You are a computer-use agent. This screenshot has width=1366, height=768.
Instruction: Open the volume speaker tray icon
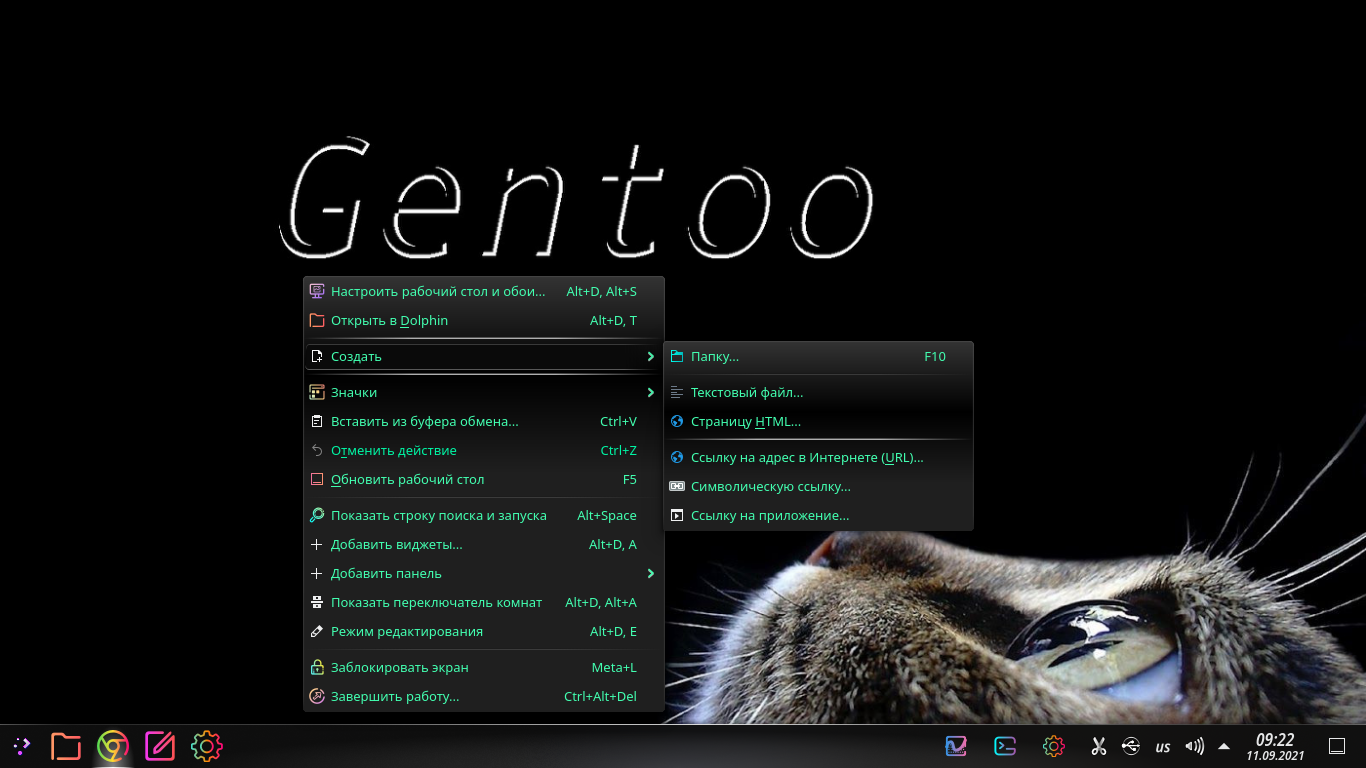click(1194, 746)
